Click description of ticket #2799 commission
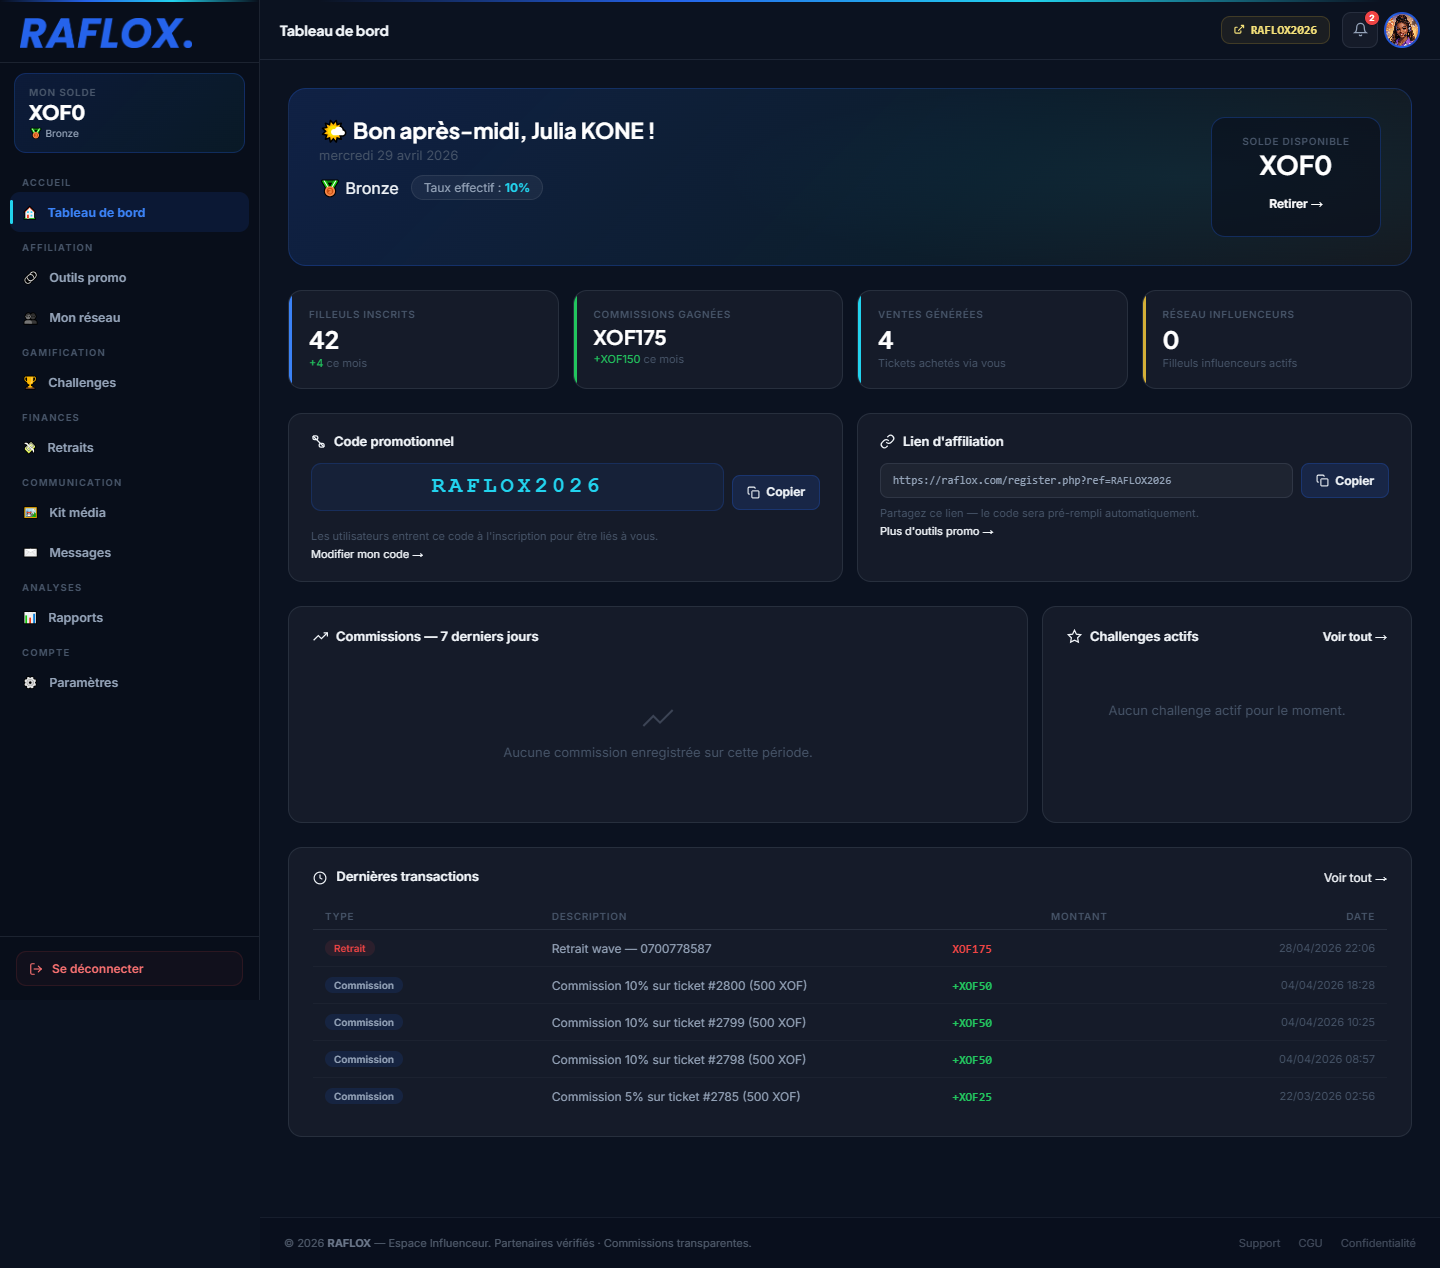Viewport: 1440px width, 1268px height. pos(679,1023)
